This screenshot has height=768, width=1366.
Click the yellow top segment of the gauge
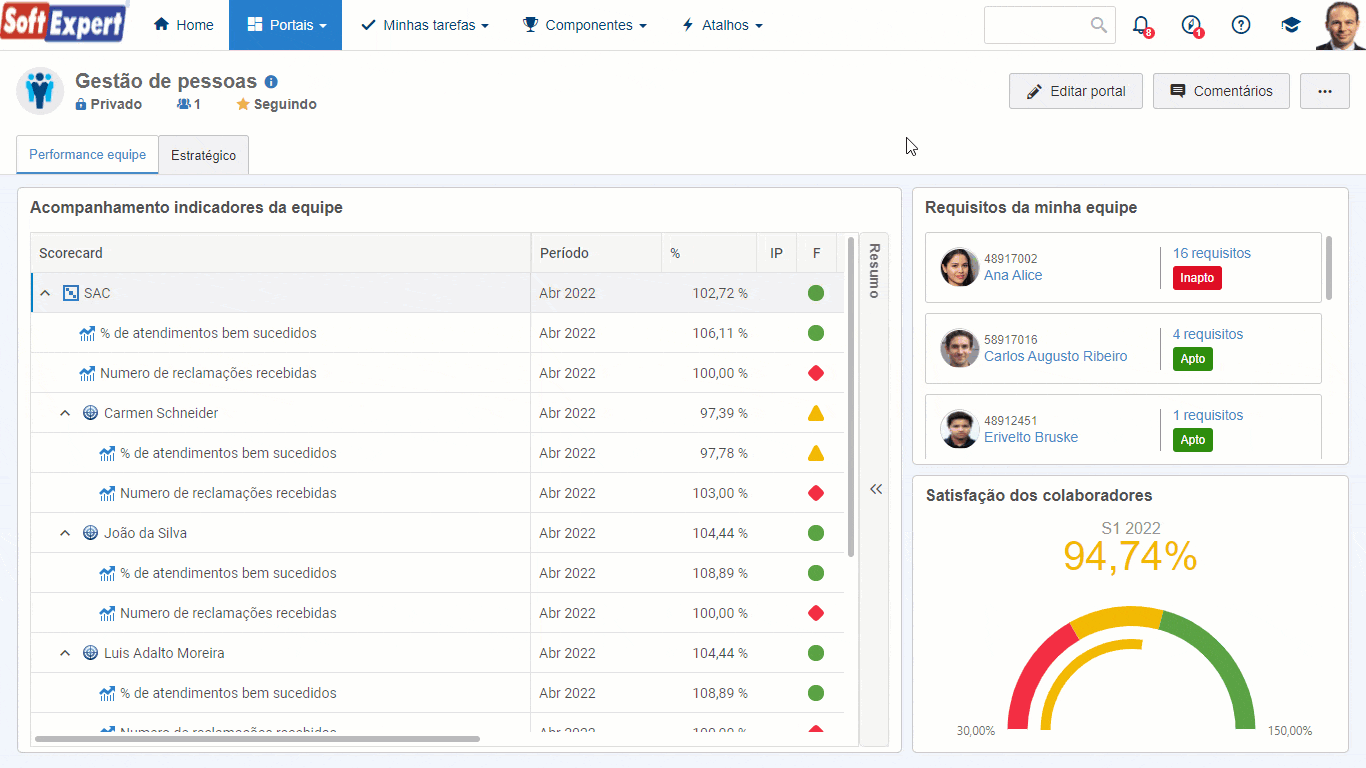point(1116,619)
